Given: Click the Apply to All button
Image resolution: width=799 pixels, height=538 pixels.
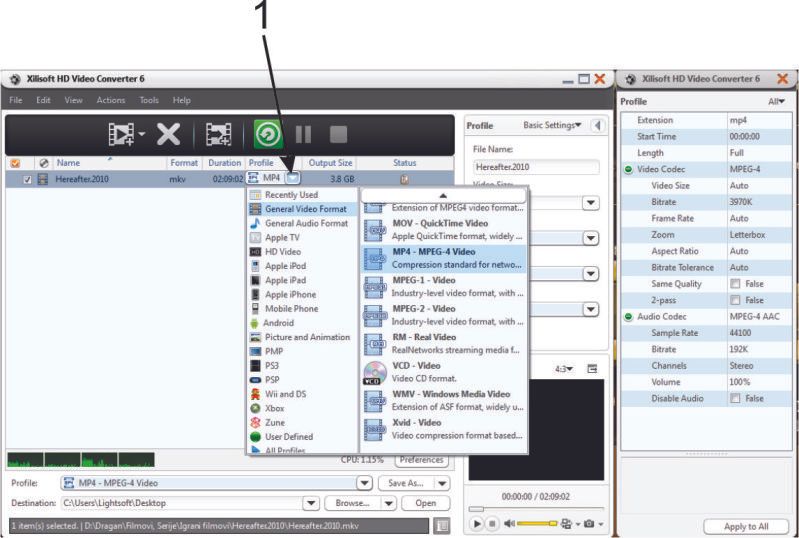Looking at the screenshot, I should tap(746, 526).
